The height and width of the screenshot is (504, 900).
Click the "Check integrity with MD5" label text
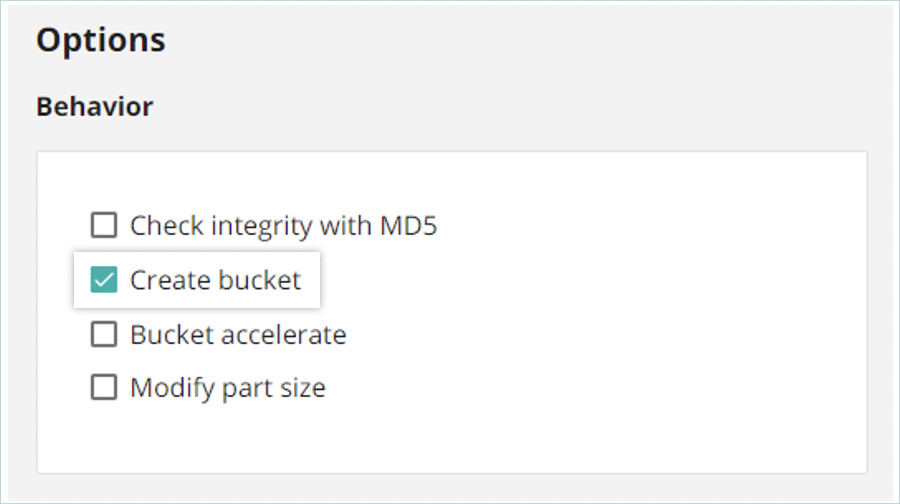283,226
